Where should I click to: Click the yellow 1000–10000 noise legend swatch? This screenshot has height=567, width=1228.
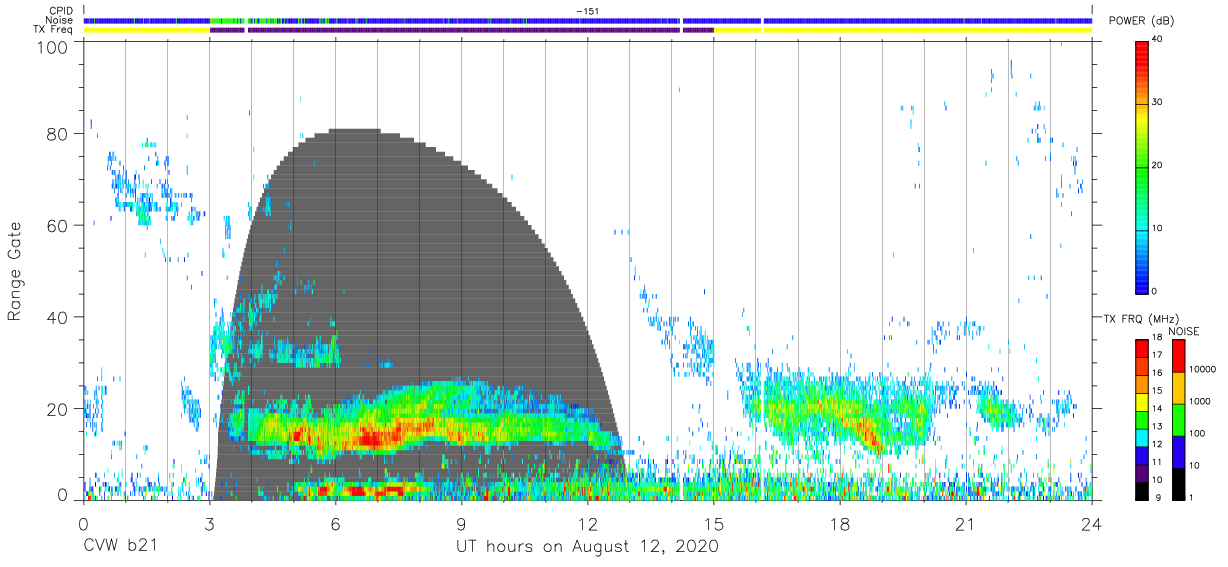click(1178, 388)
